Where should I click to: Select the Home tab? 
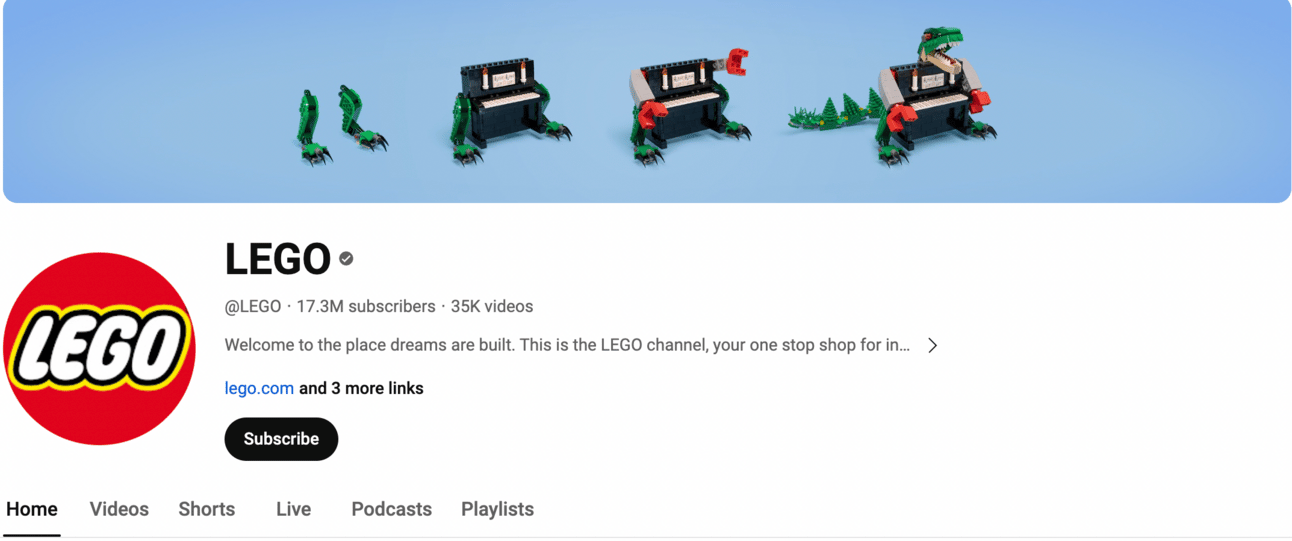(32, 509)
